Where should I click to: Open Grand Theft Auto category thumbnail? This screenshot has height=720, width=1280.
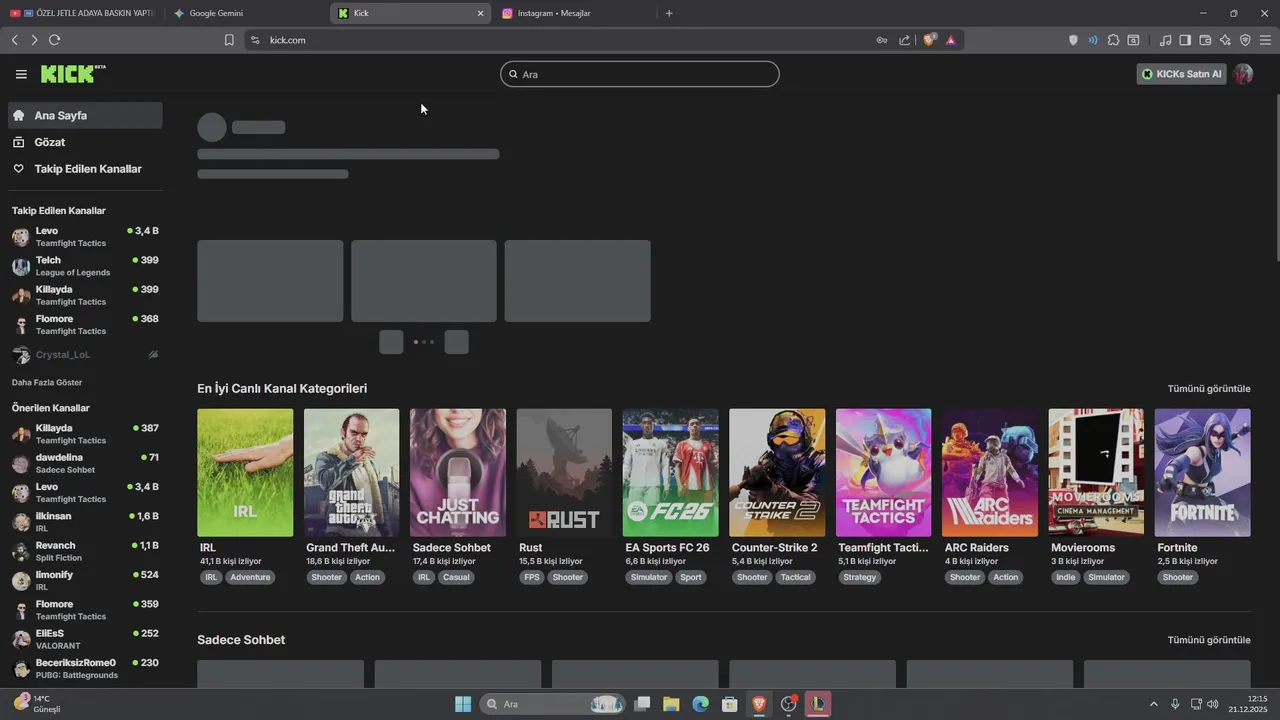click(351, 472)
